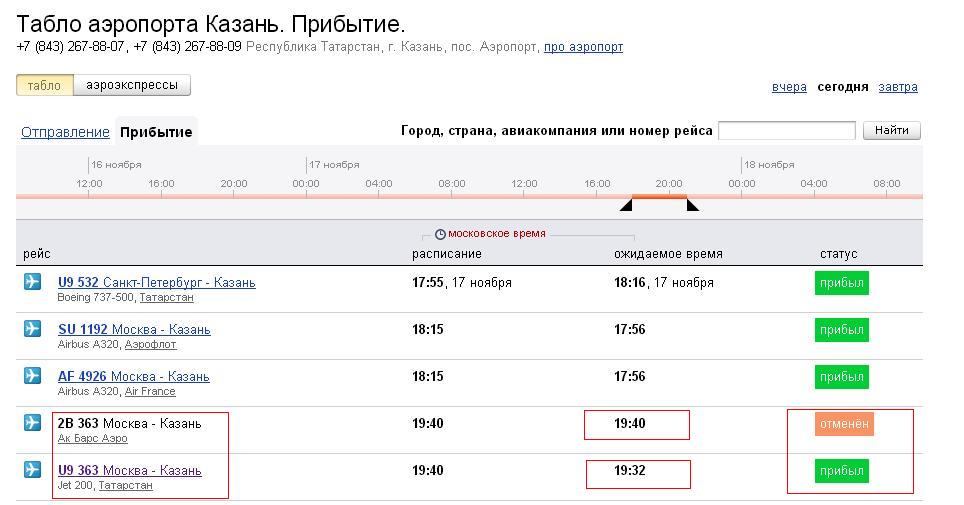Click the plane icon beside U9 532 flight

click(32, 282)
